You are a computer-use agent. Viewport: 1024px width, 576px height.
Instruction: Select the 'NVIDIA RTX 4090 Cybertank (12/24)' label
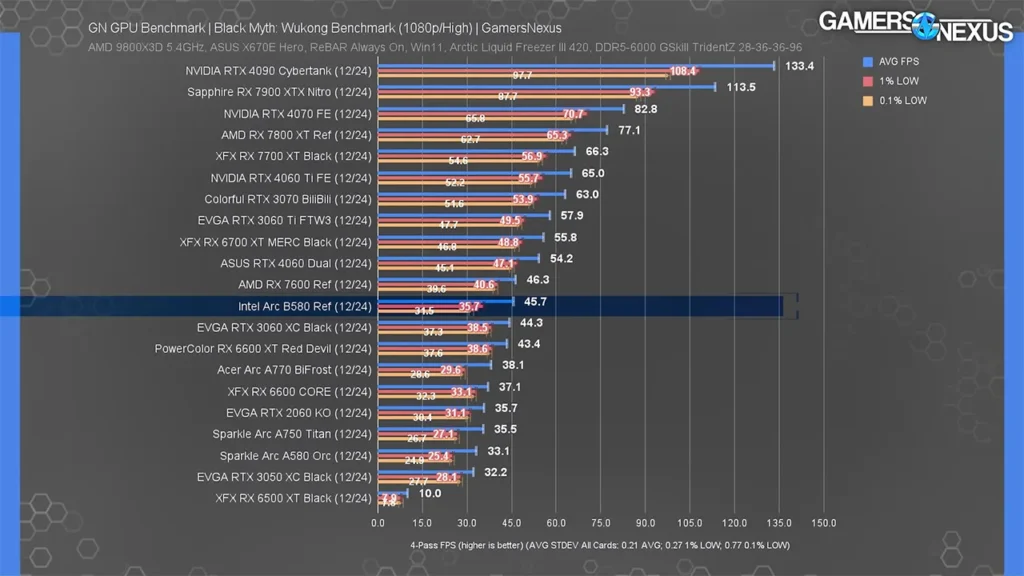(278, 71)
